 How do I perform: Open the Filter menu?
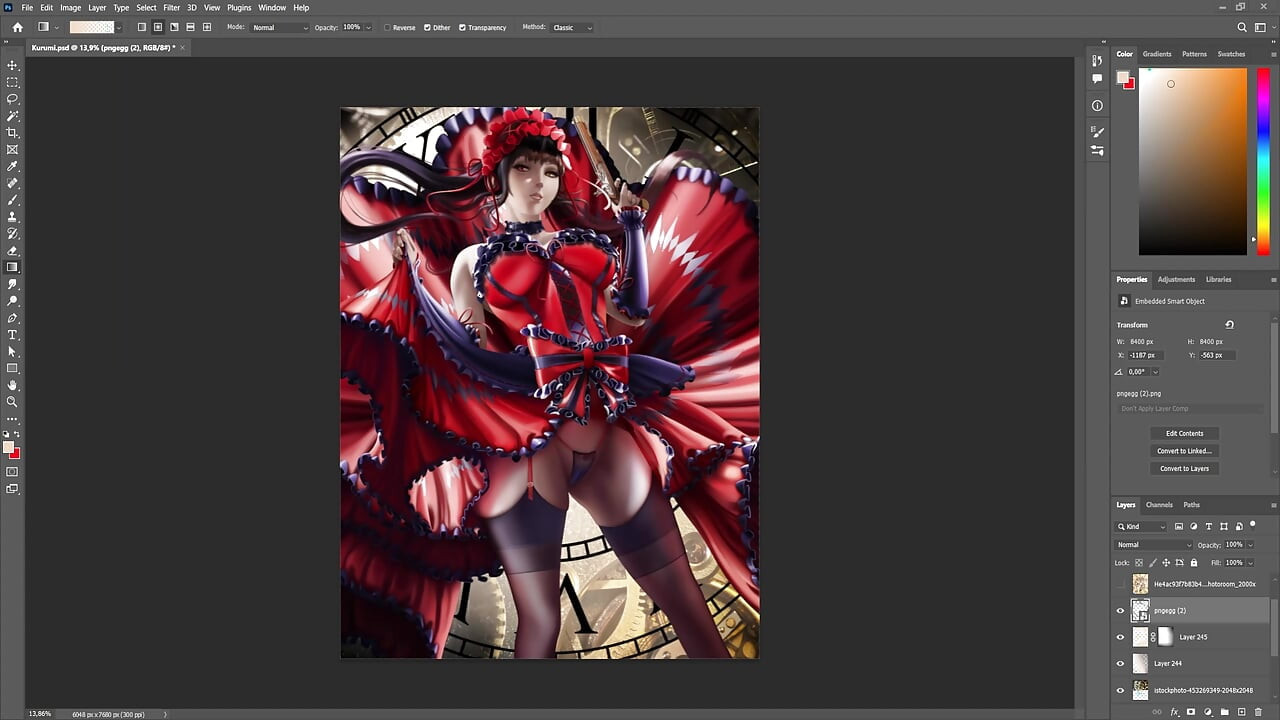click(x=171, y=7)
